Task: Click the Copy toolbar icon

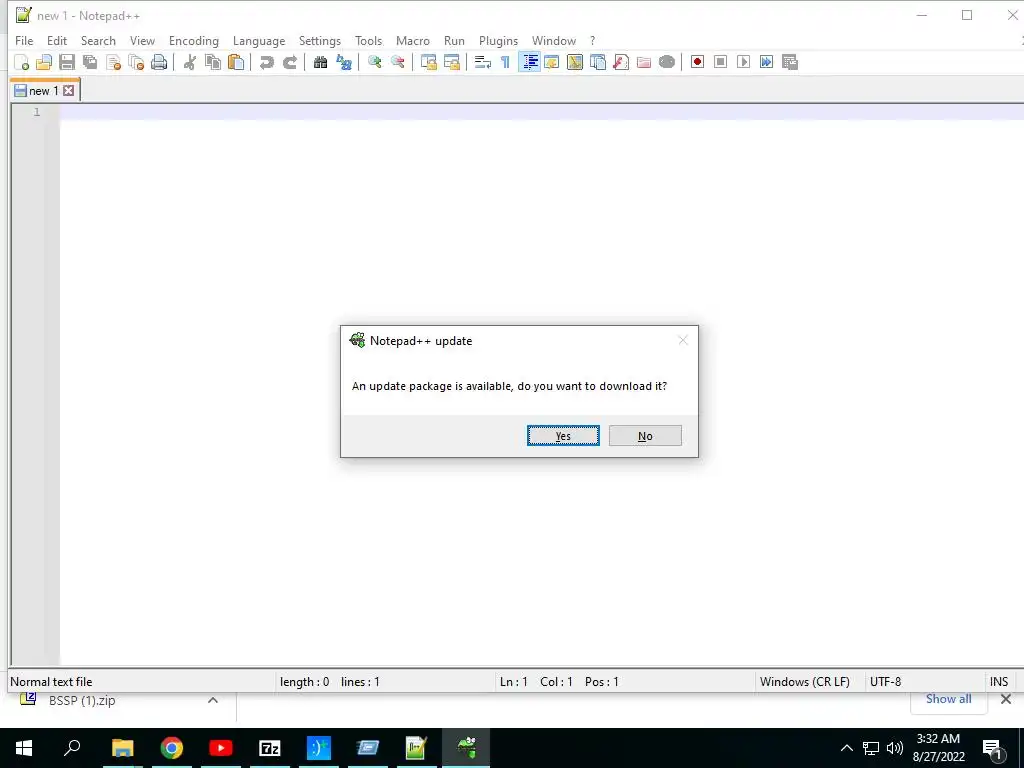Action: pos(213,62)
